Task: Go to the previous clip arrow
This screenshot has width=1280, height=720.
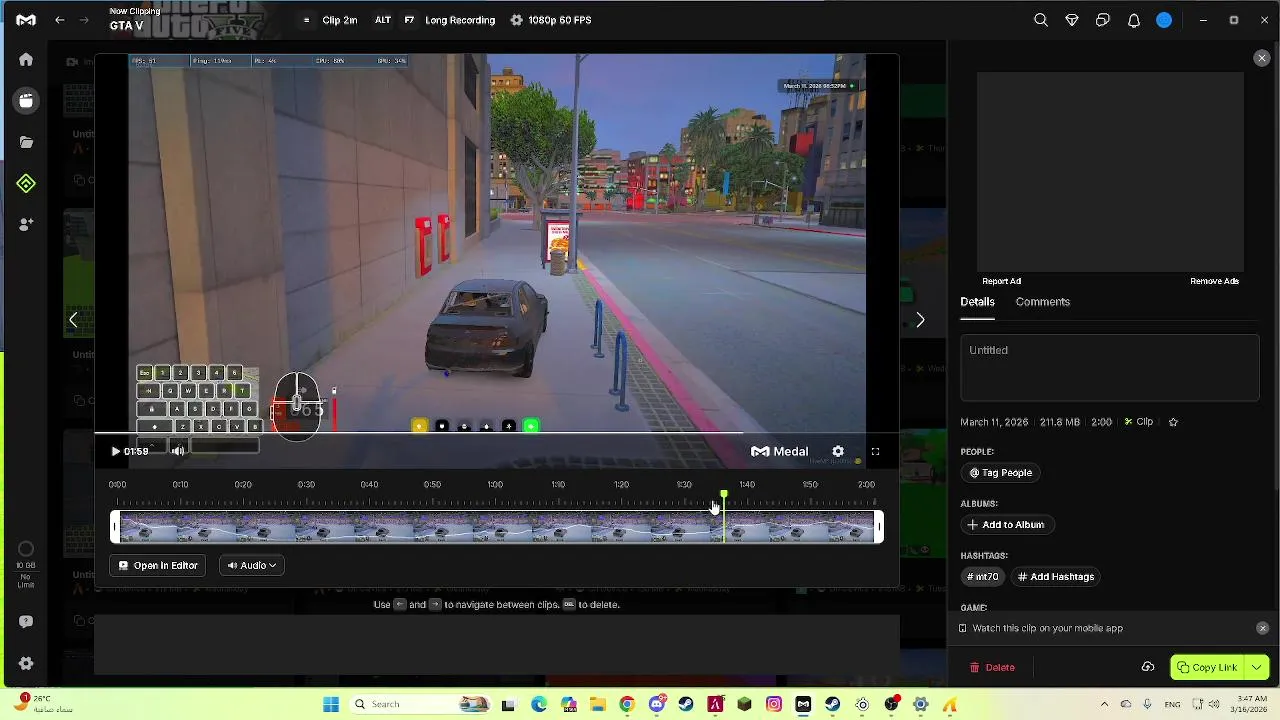Action: 73,320
